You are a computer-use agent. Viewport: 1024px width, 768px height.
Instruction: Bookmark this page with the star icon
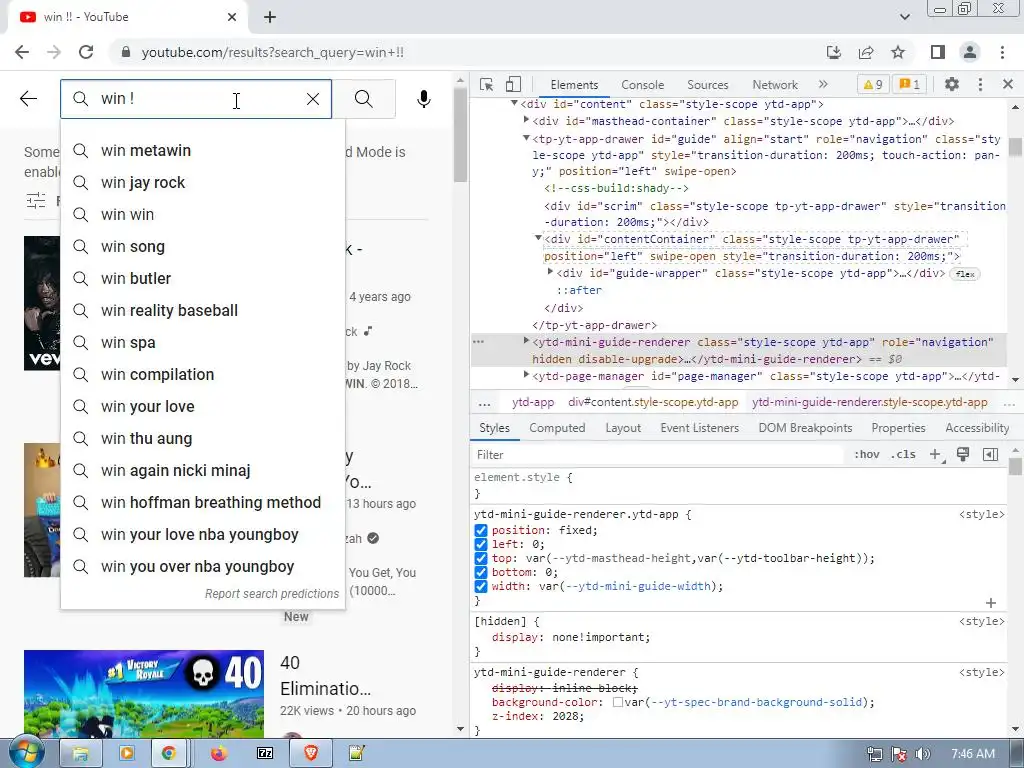(898, 52)
